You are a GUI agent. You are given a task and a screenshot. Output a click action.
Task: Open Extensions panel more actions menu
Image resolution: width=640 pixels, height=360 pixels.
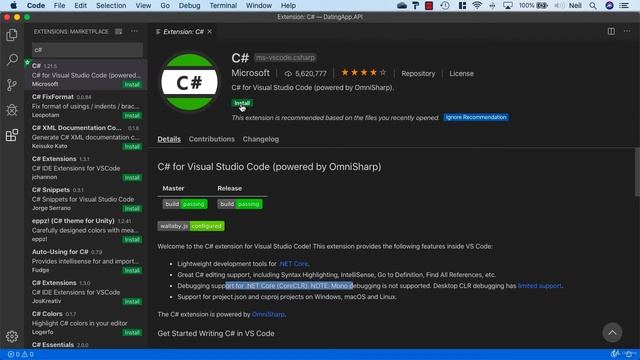[x=134, y=31]
